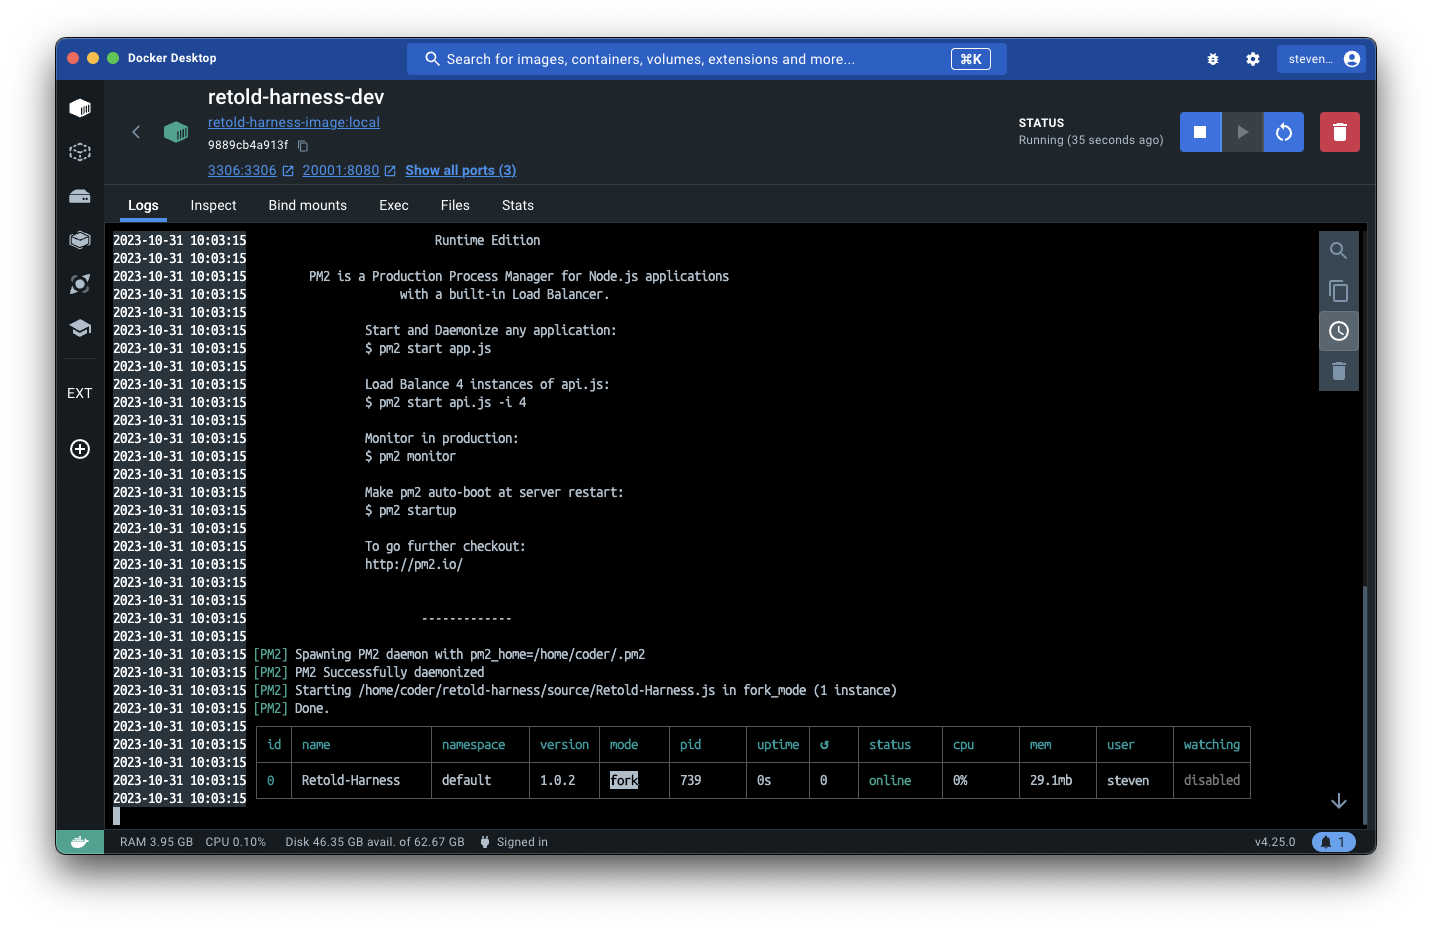Switch to Logs tab
The width and height of the screenshot is (1432, 928).
[143, 205]
